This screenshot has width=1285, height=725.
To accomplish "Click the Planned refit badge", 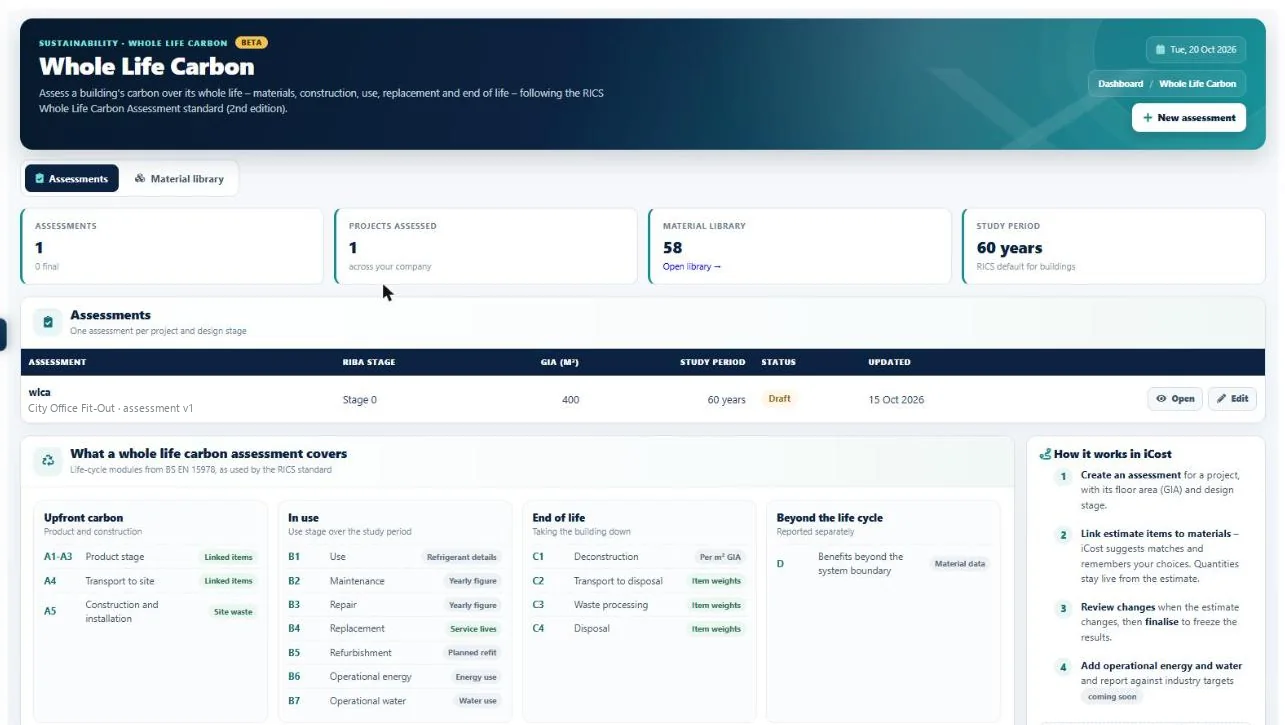I will (472, 653).
